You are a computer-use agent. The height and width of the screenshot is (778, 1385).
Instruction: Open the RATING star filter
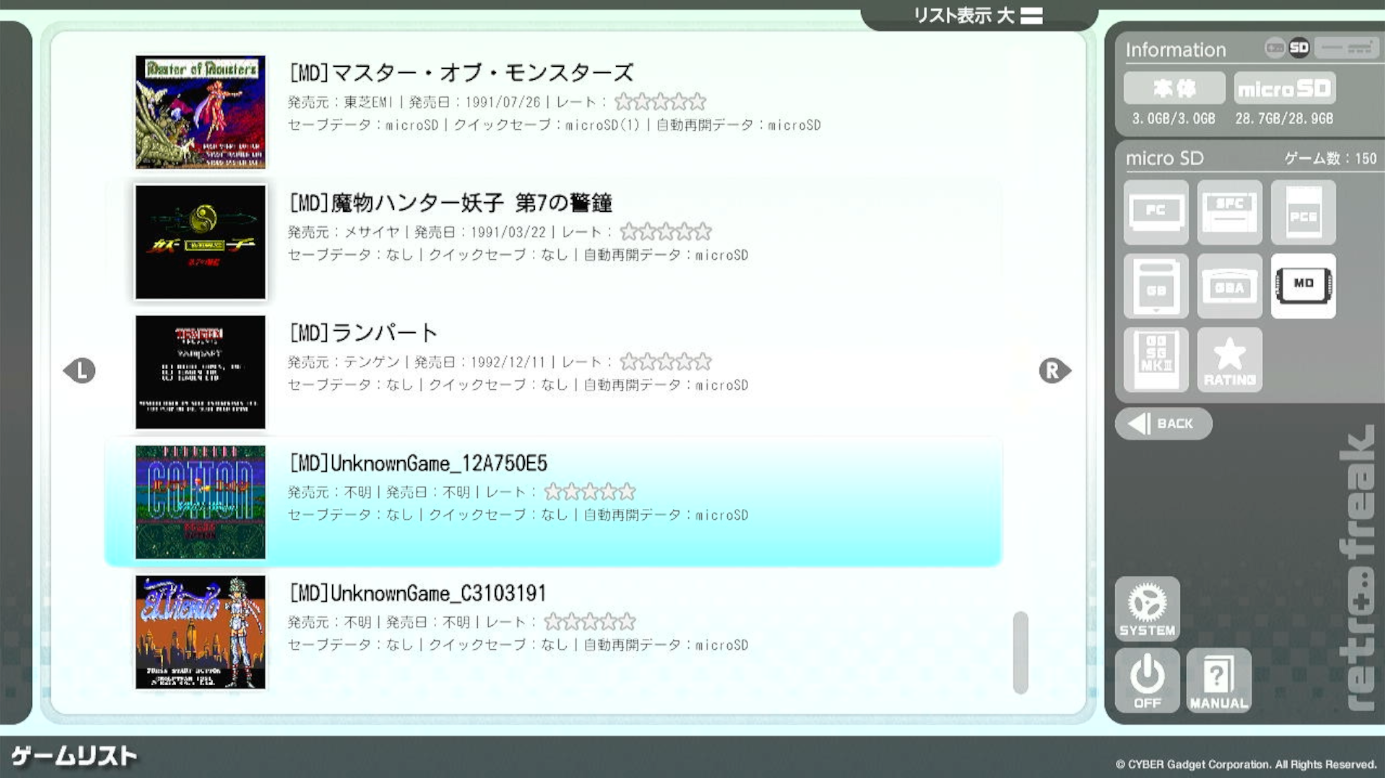click(x=1229, y=360)
